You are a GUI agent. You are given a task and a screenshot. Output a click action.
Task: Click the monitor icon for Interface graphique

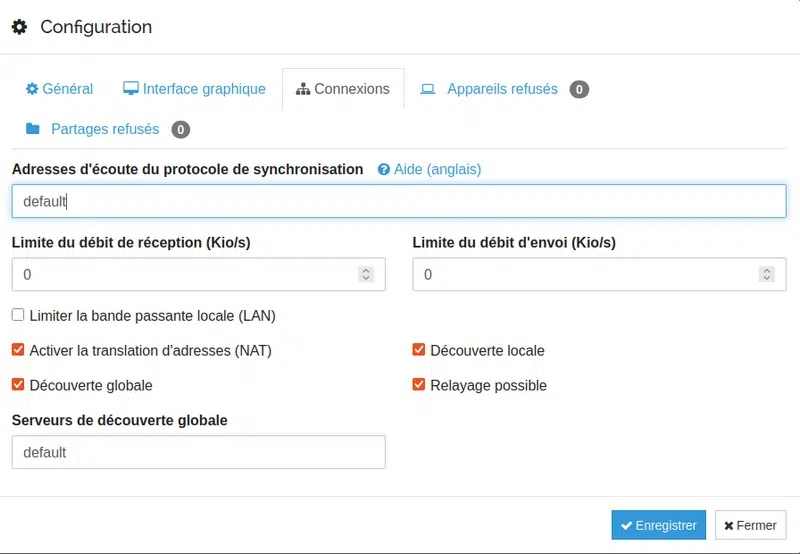pyautogui.click(x=131, y=89)
